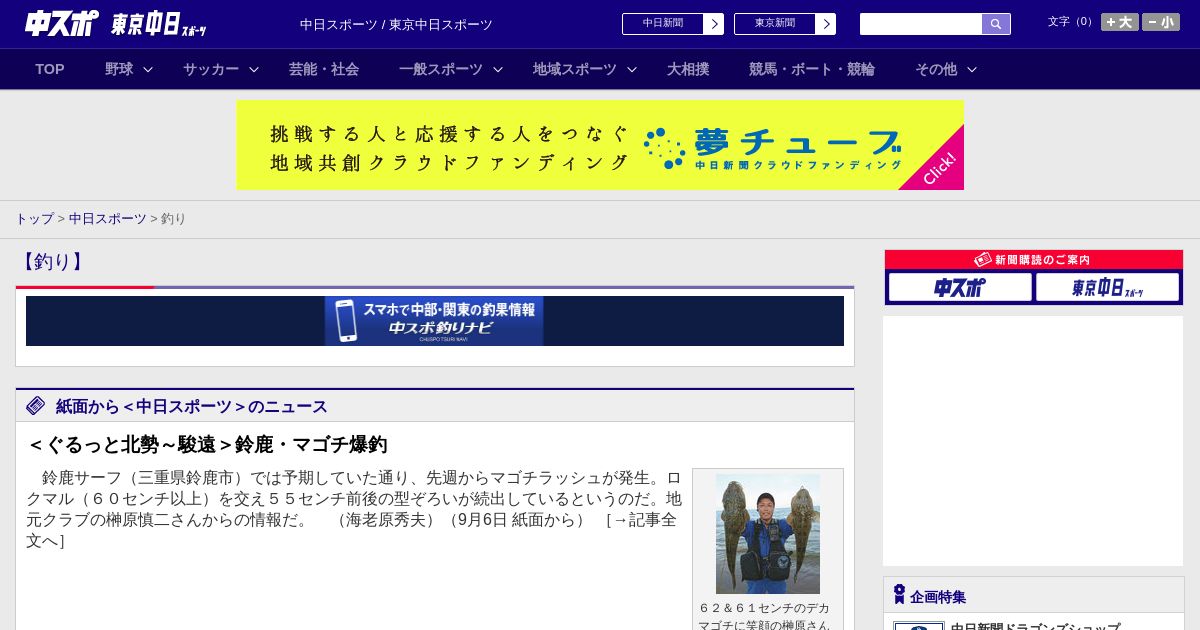Click the newspaper icon beside 紙面から heading

[x=36, y=405]
